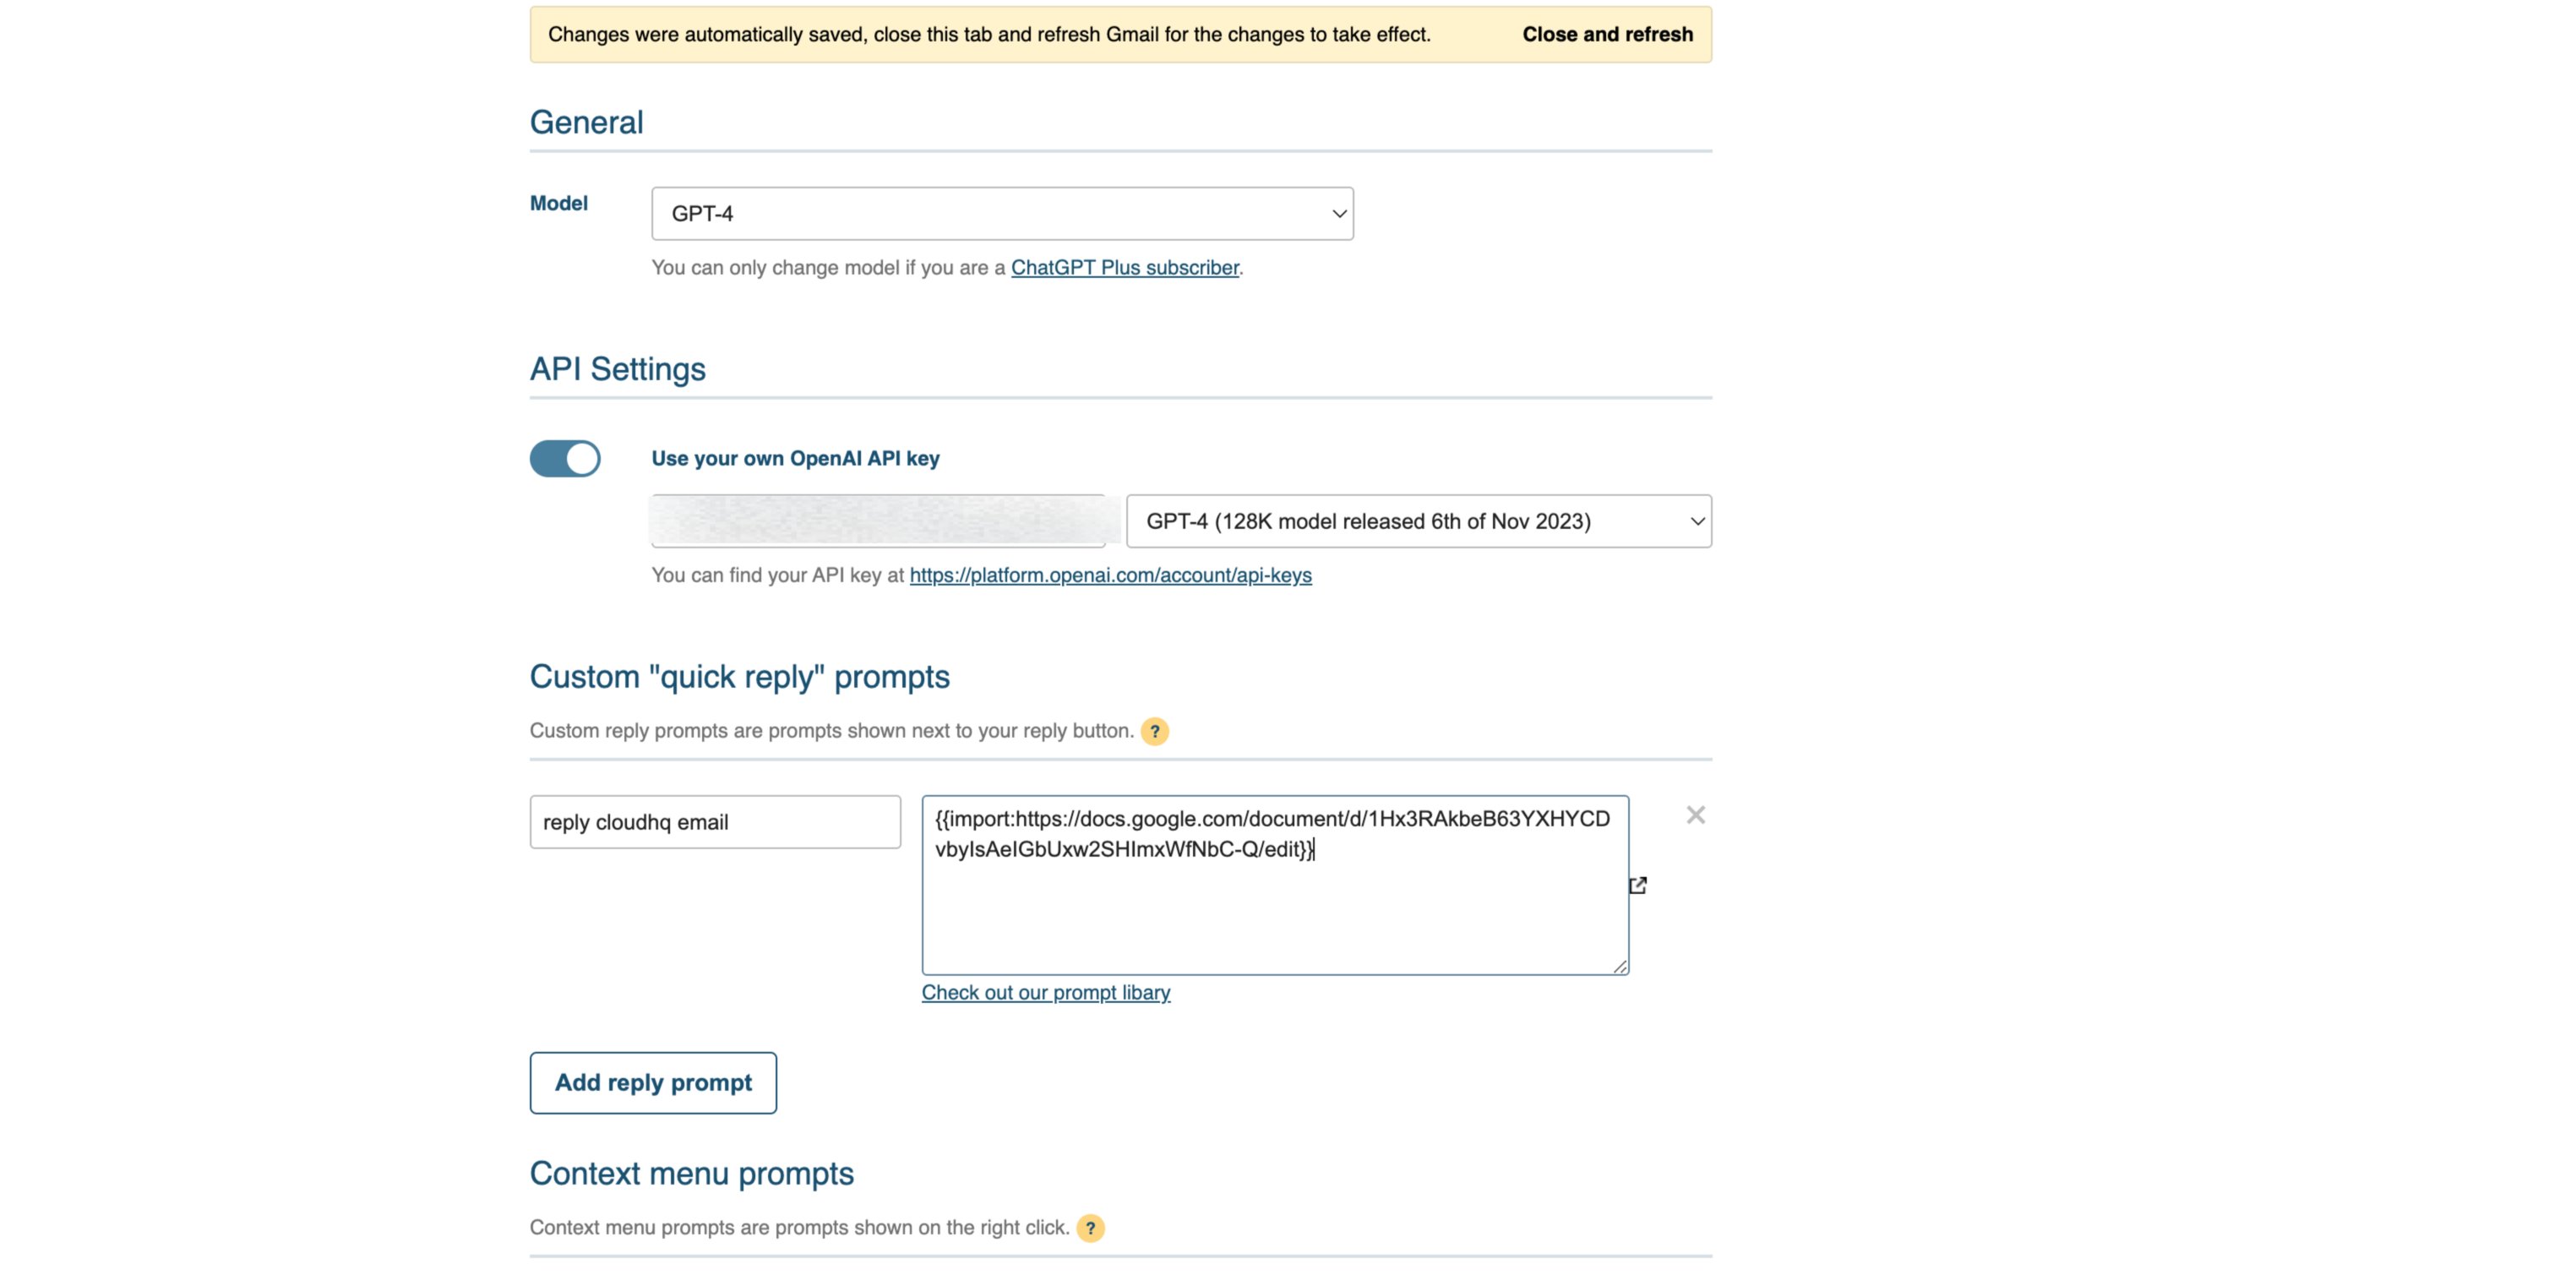
Task: Open the Model dropdown showing GPT-4
Action: tap(1002, 214)
